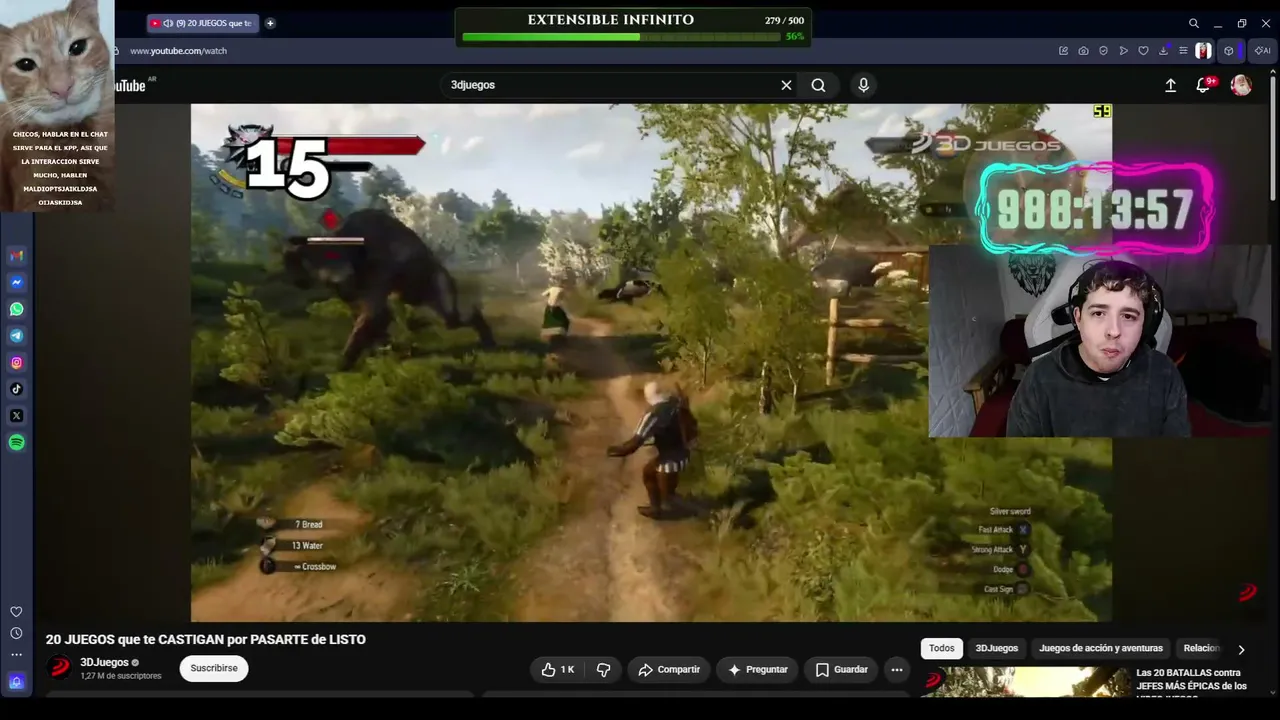The width and height of the screenshot is (1280, 720).
Task: Open Messenger in the sidebar
Action: point(16,283)
